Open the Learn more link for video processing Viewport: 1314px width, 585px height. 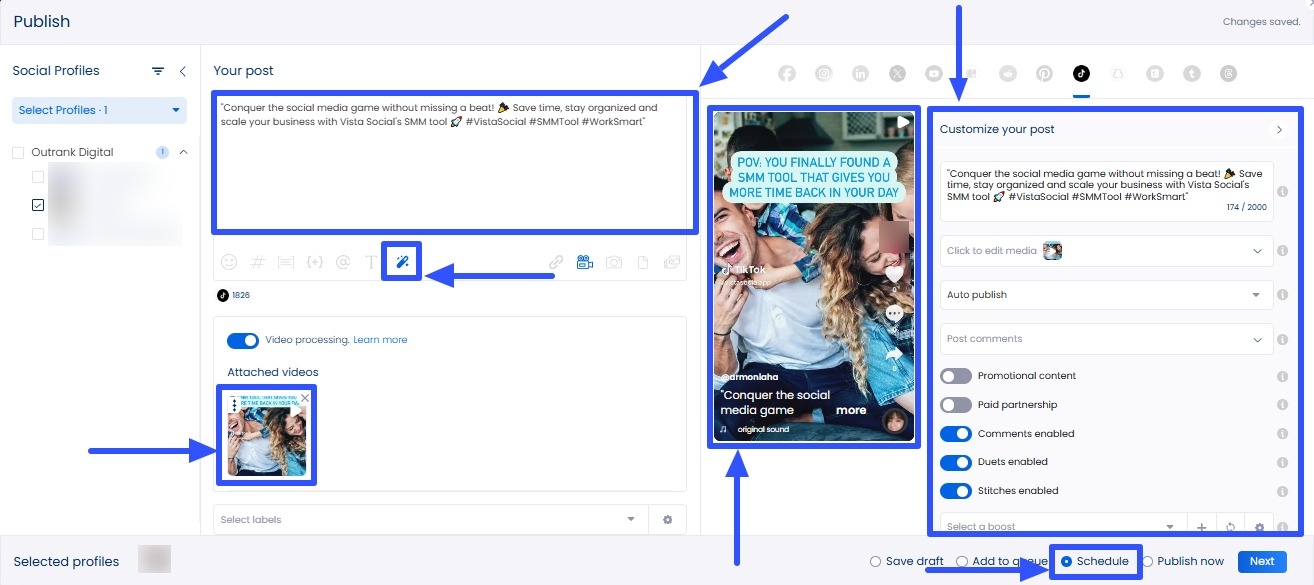[x=380, y=340]
